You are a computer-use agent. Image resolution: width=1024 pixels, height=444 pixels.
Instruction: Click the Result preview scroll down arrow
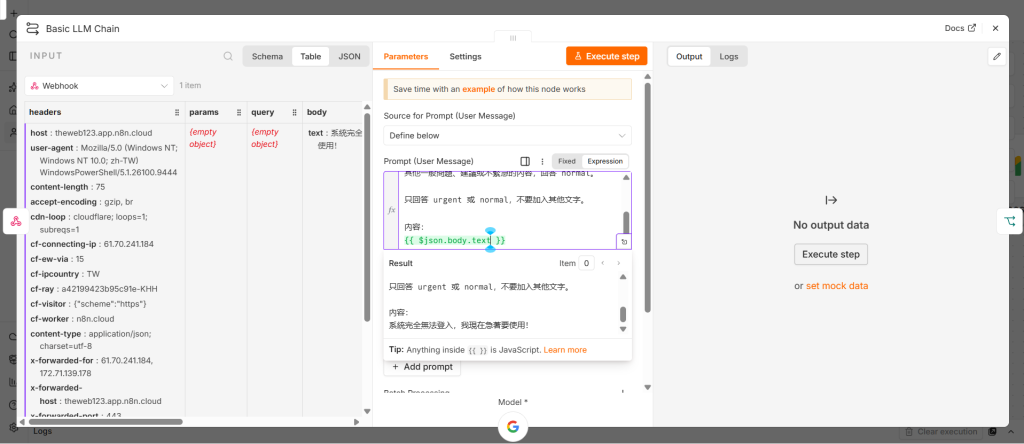tap(622, 329)
